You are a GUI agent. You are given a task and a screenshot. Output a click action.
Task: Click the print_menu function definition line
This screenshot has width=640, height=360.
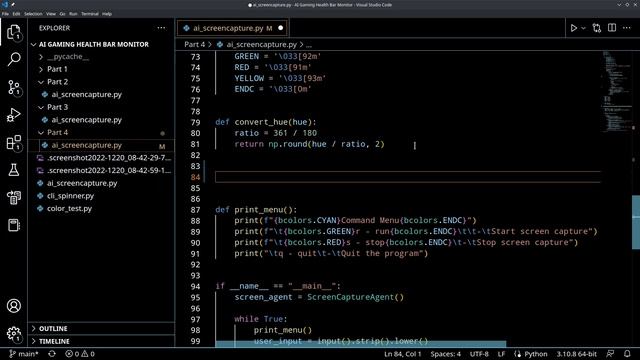(256, 210)
